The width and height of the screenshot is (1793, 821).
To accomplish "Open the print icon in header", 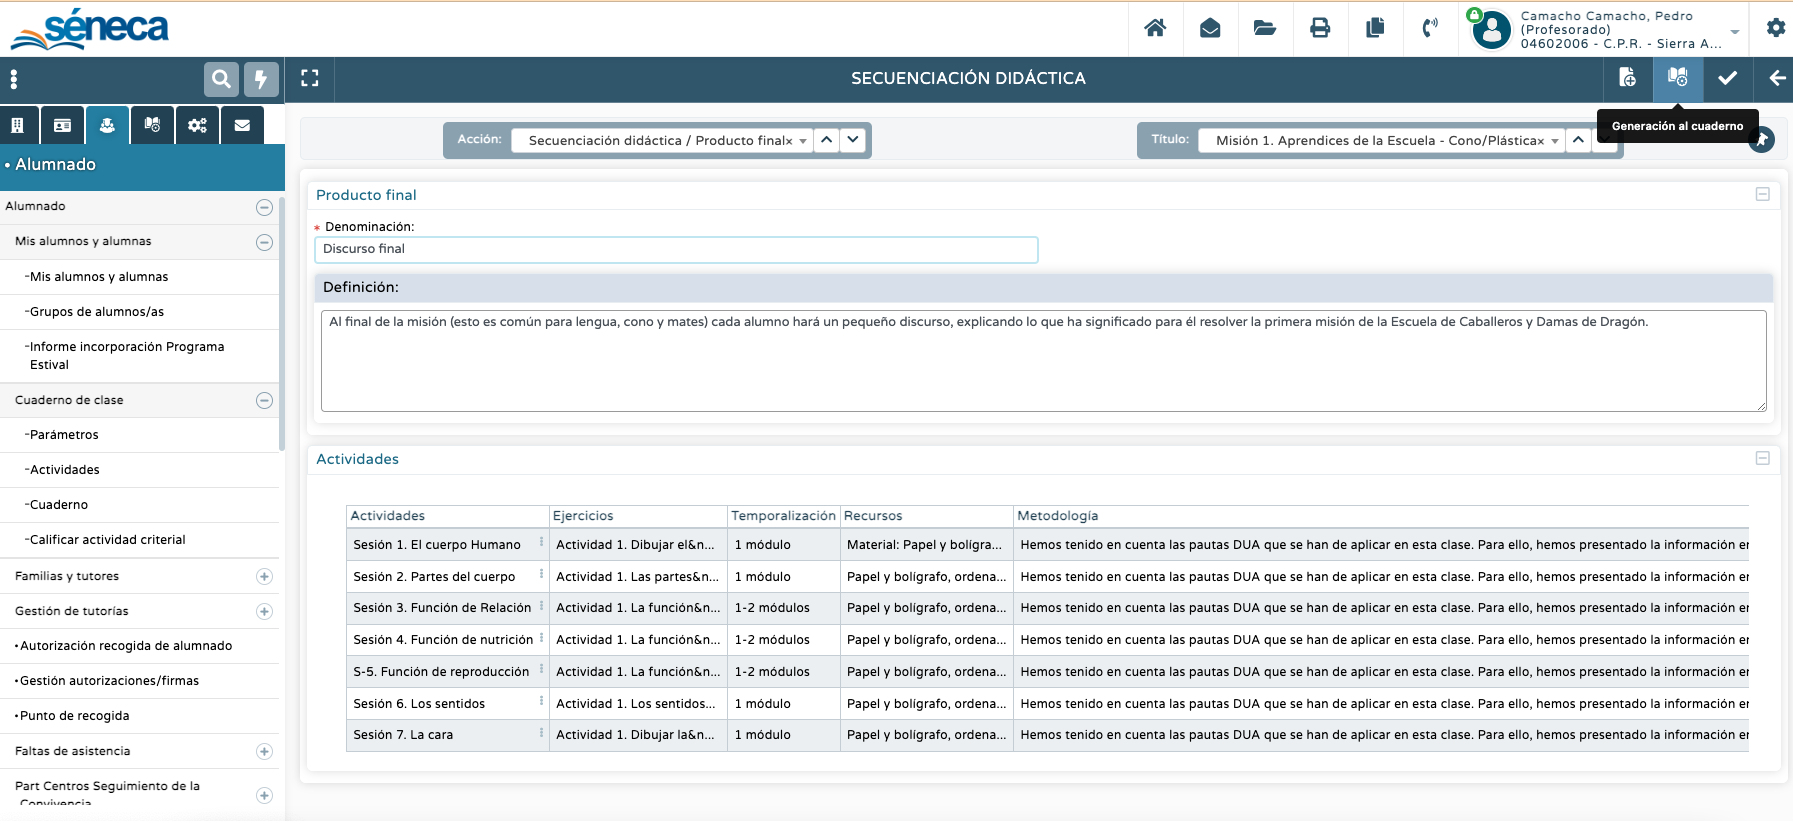I will (x=1320, y=28).
